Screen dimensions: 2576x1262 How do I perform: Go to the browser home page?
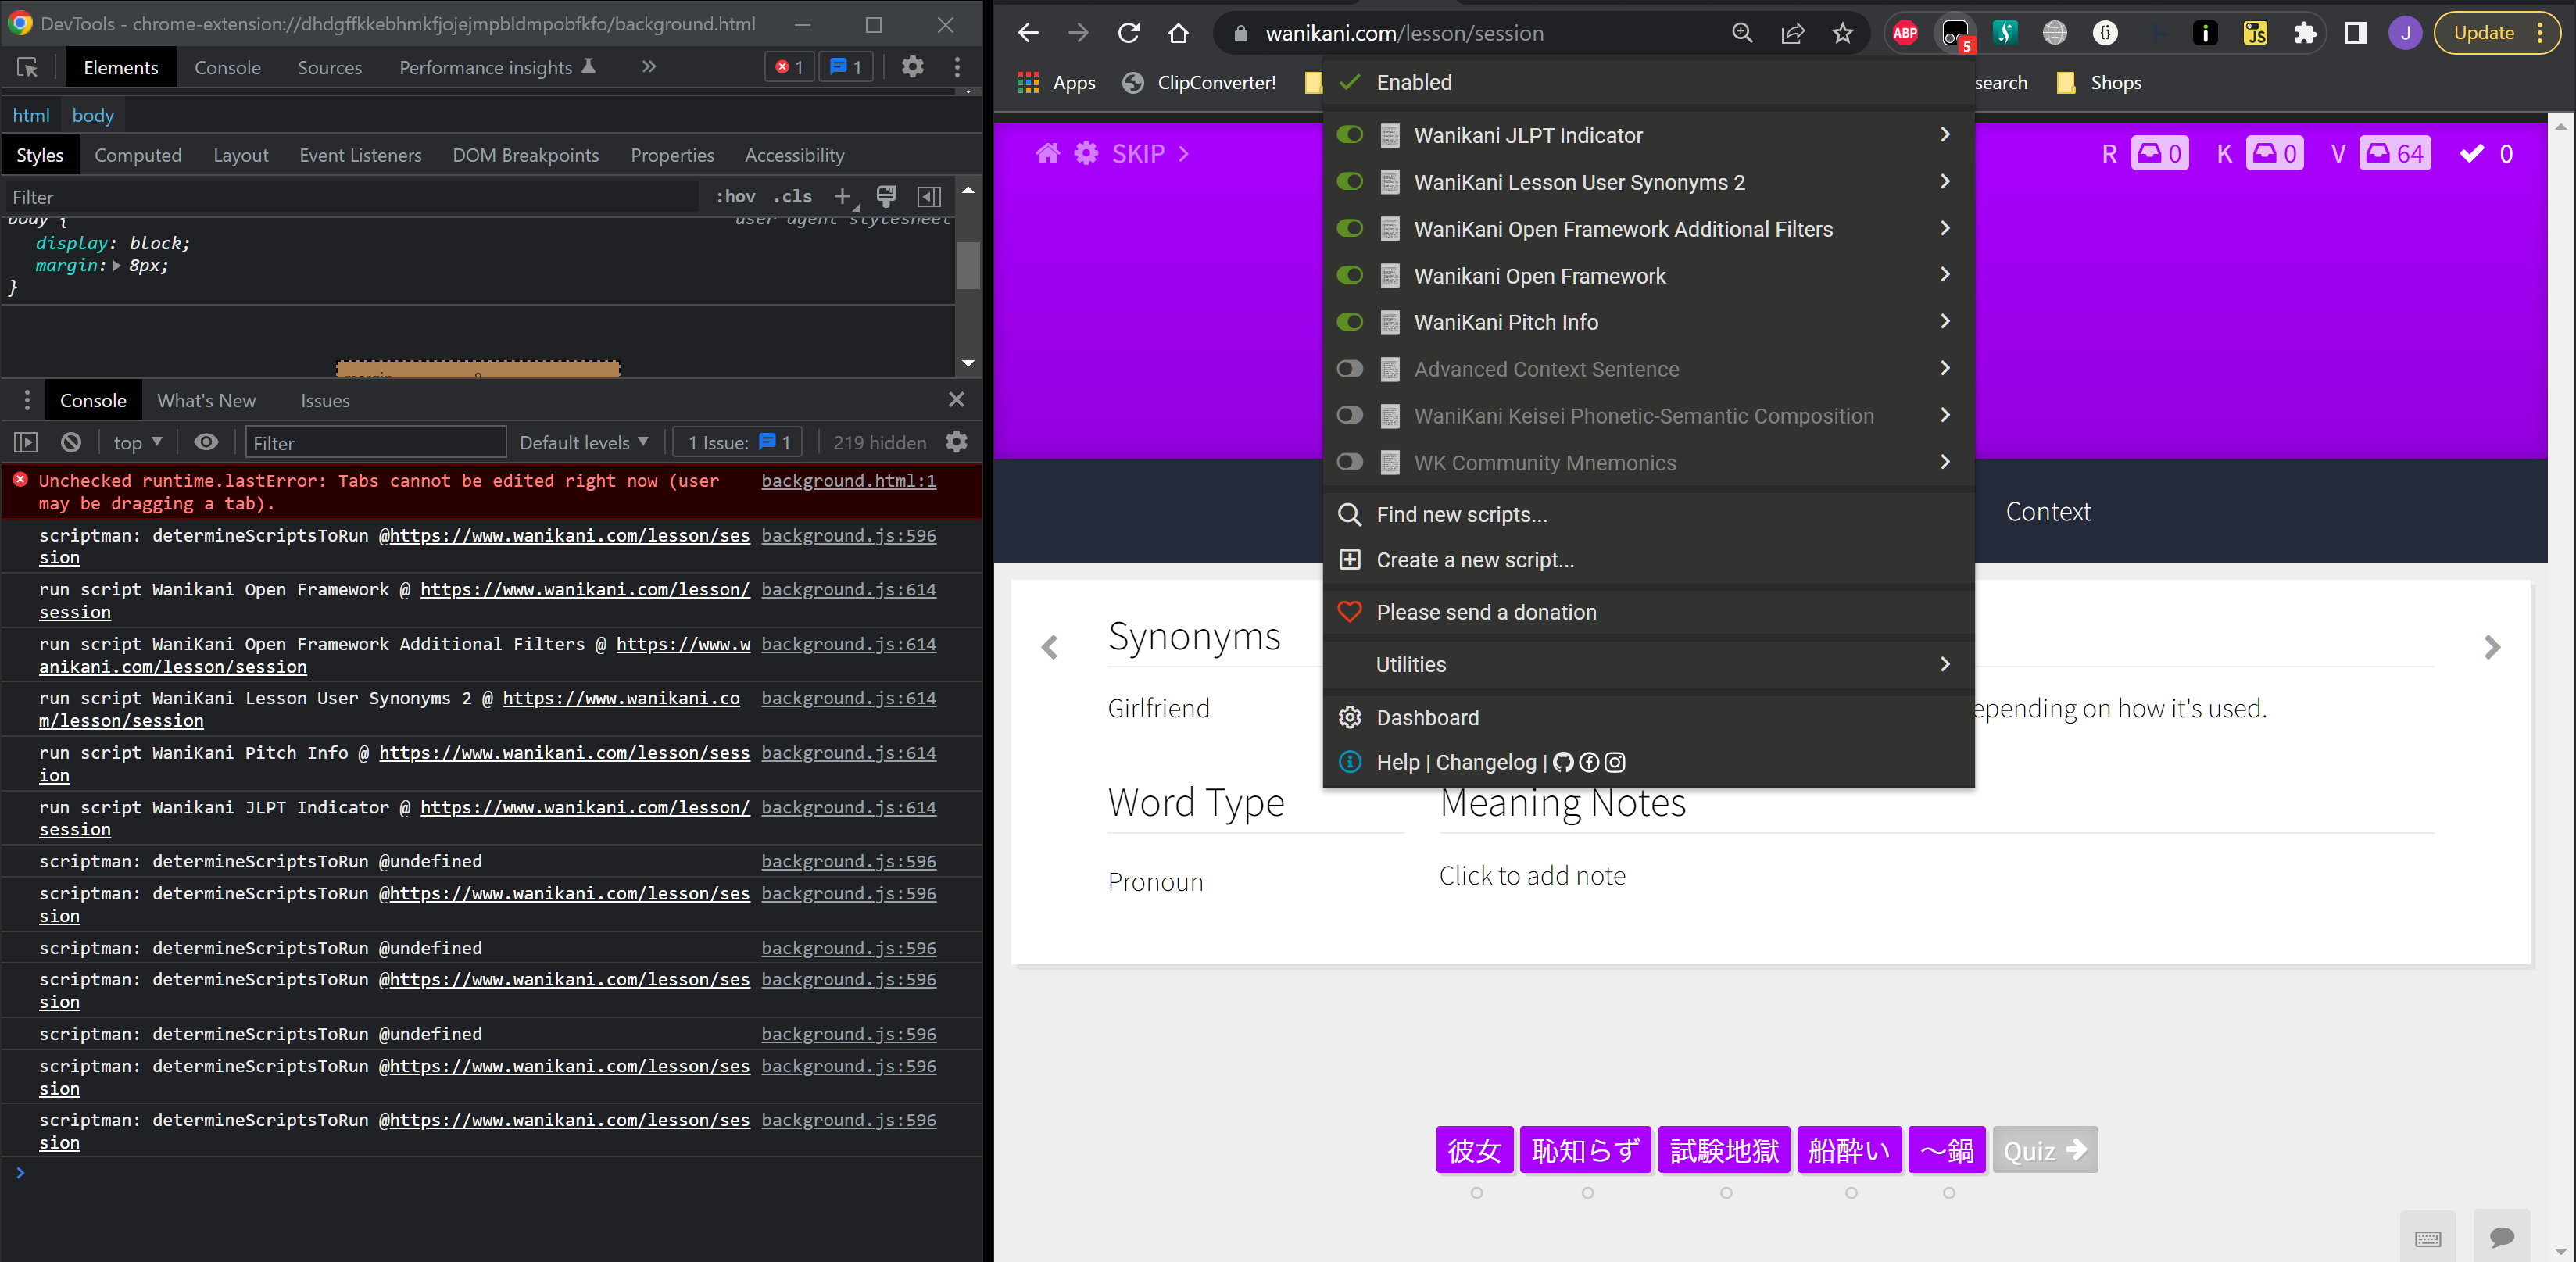[x=1179, y=33]
